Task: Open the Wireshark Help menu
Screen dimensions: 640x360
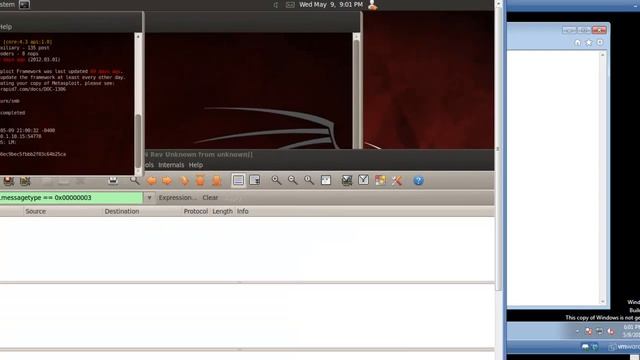Action: click(196, 165)
